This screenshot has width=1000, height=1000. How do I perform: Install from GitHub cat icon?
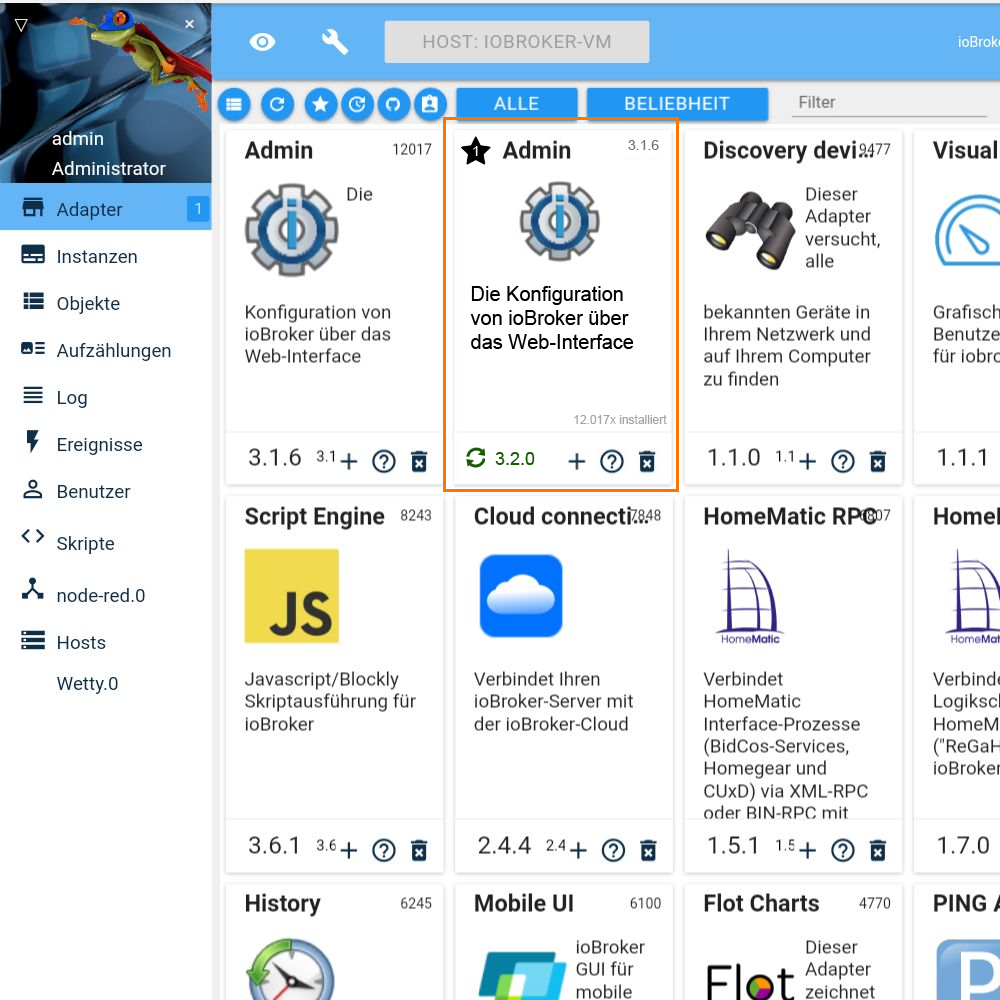[393, 104]
